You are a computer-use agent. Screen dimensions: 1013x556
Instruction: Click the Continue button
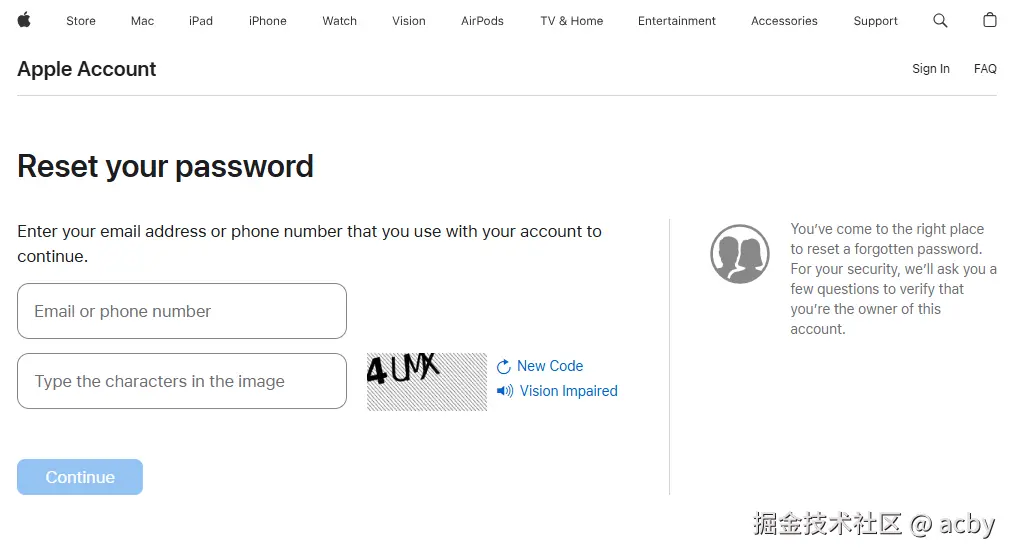79,477
